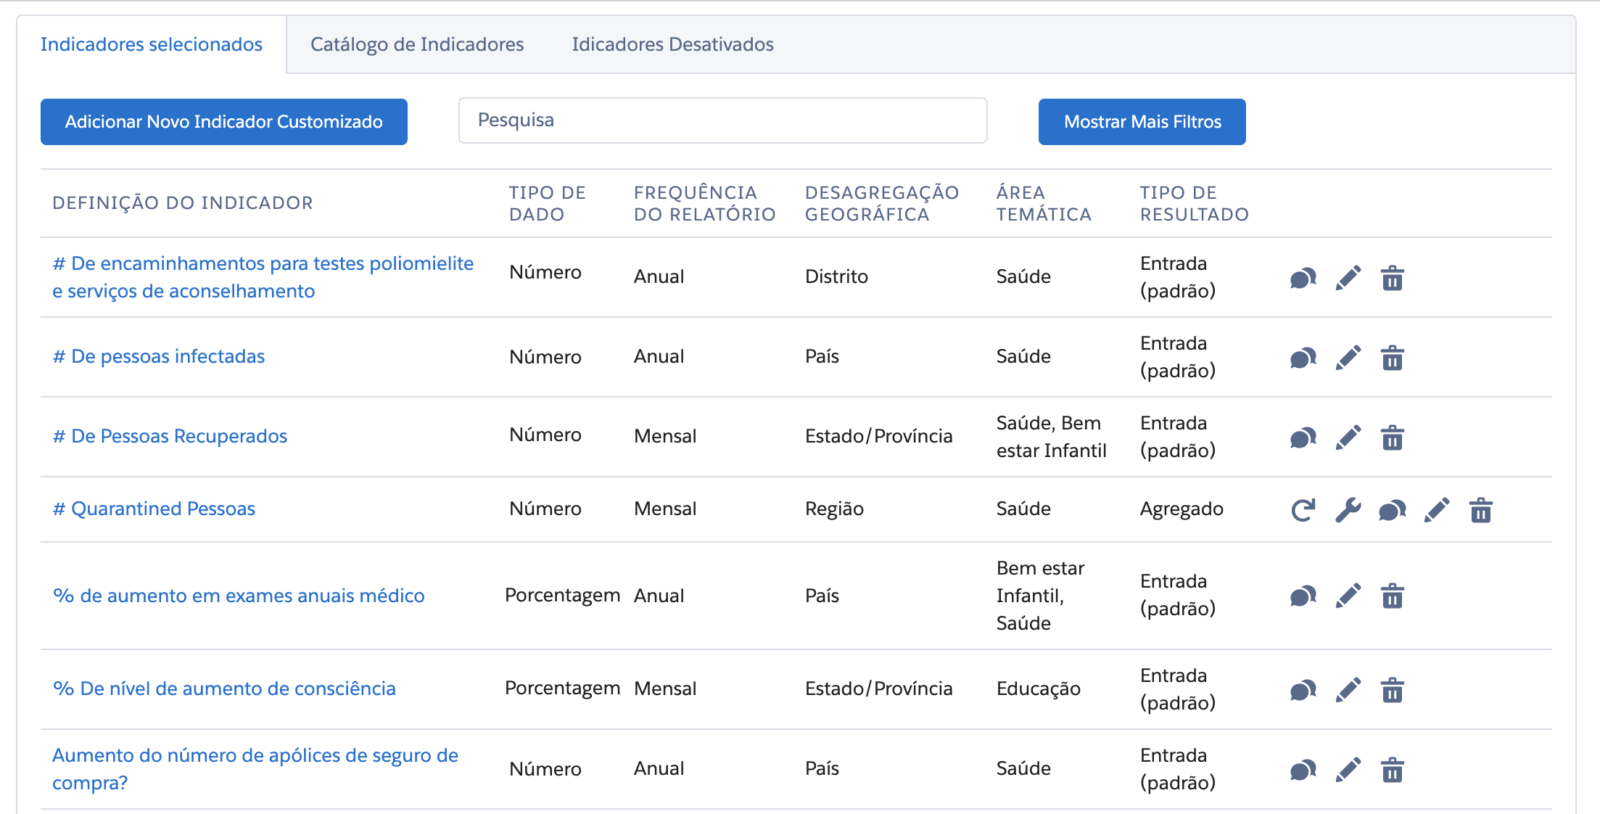Delete De Pessoas Recuperados indicator
Image resolution: width=1600 pixels, height=814 pixels.
1392,438
